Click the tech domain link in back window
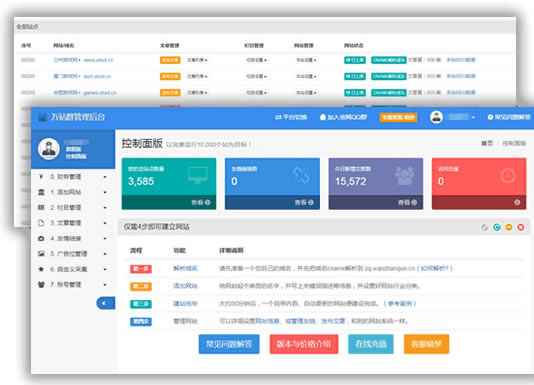The image size is (534, 385). click(97, 76)
